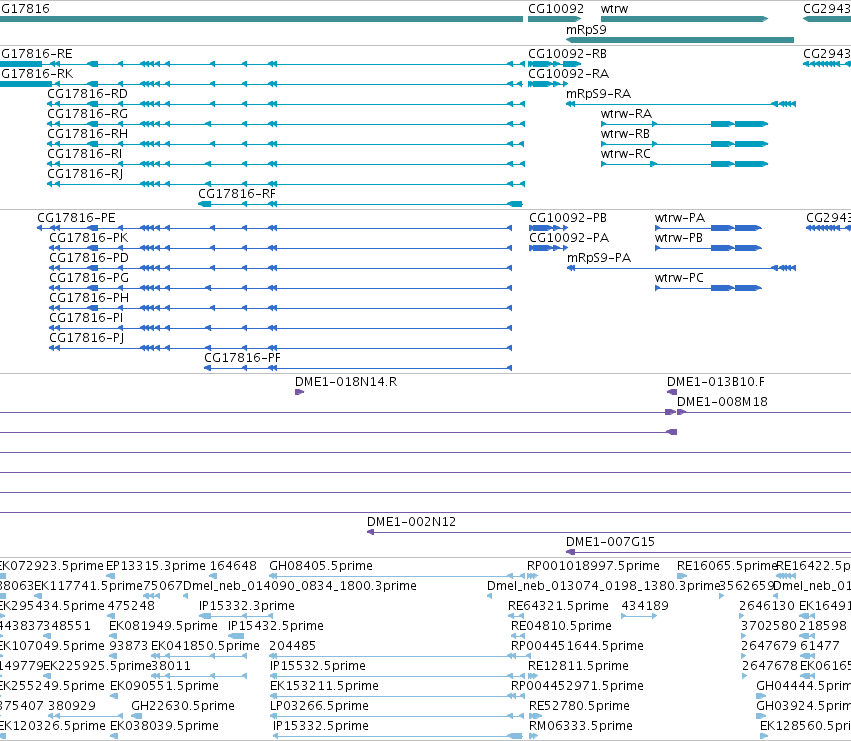Click the RP004452971.5prime EST label
Viewport: 851px width, 741px height.
pyautogui.click(x=577, y=686)
